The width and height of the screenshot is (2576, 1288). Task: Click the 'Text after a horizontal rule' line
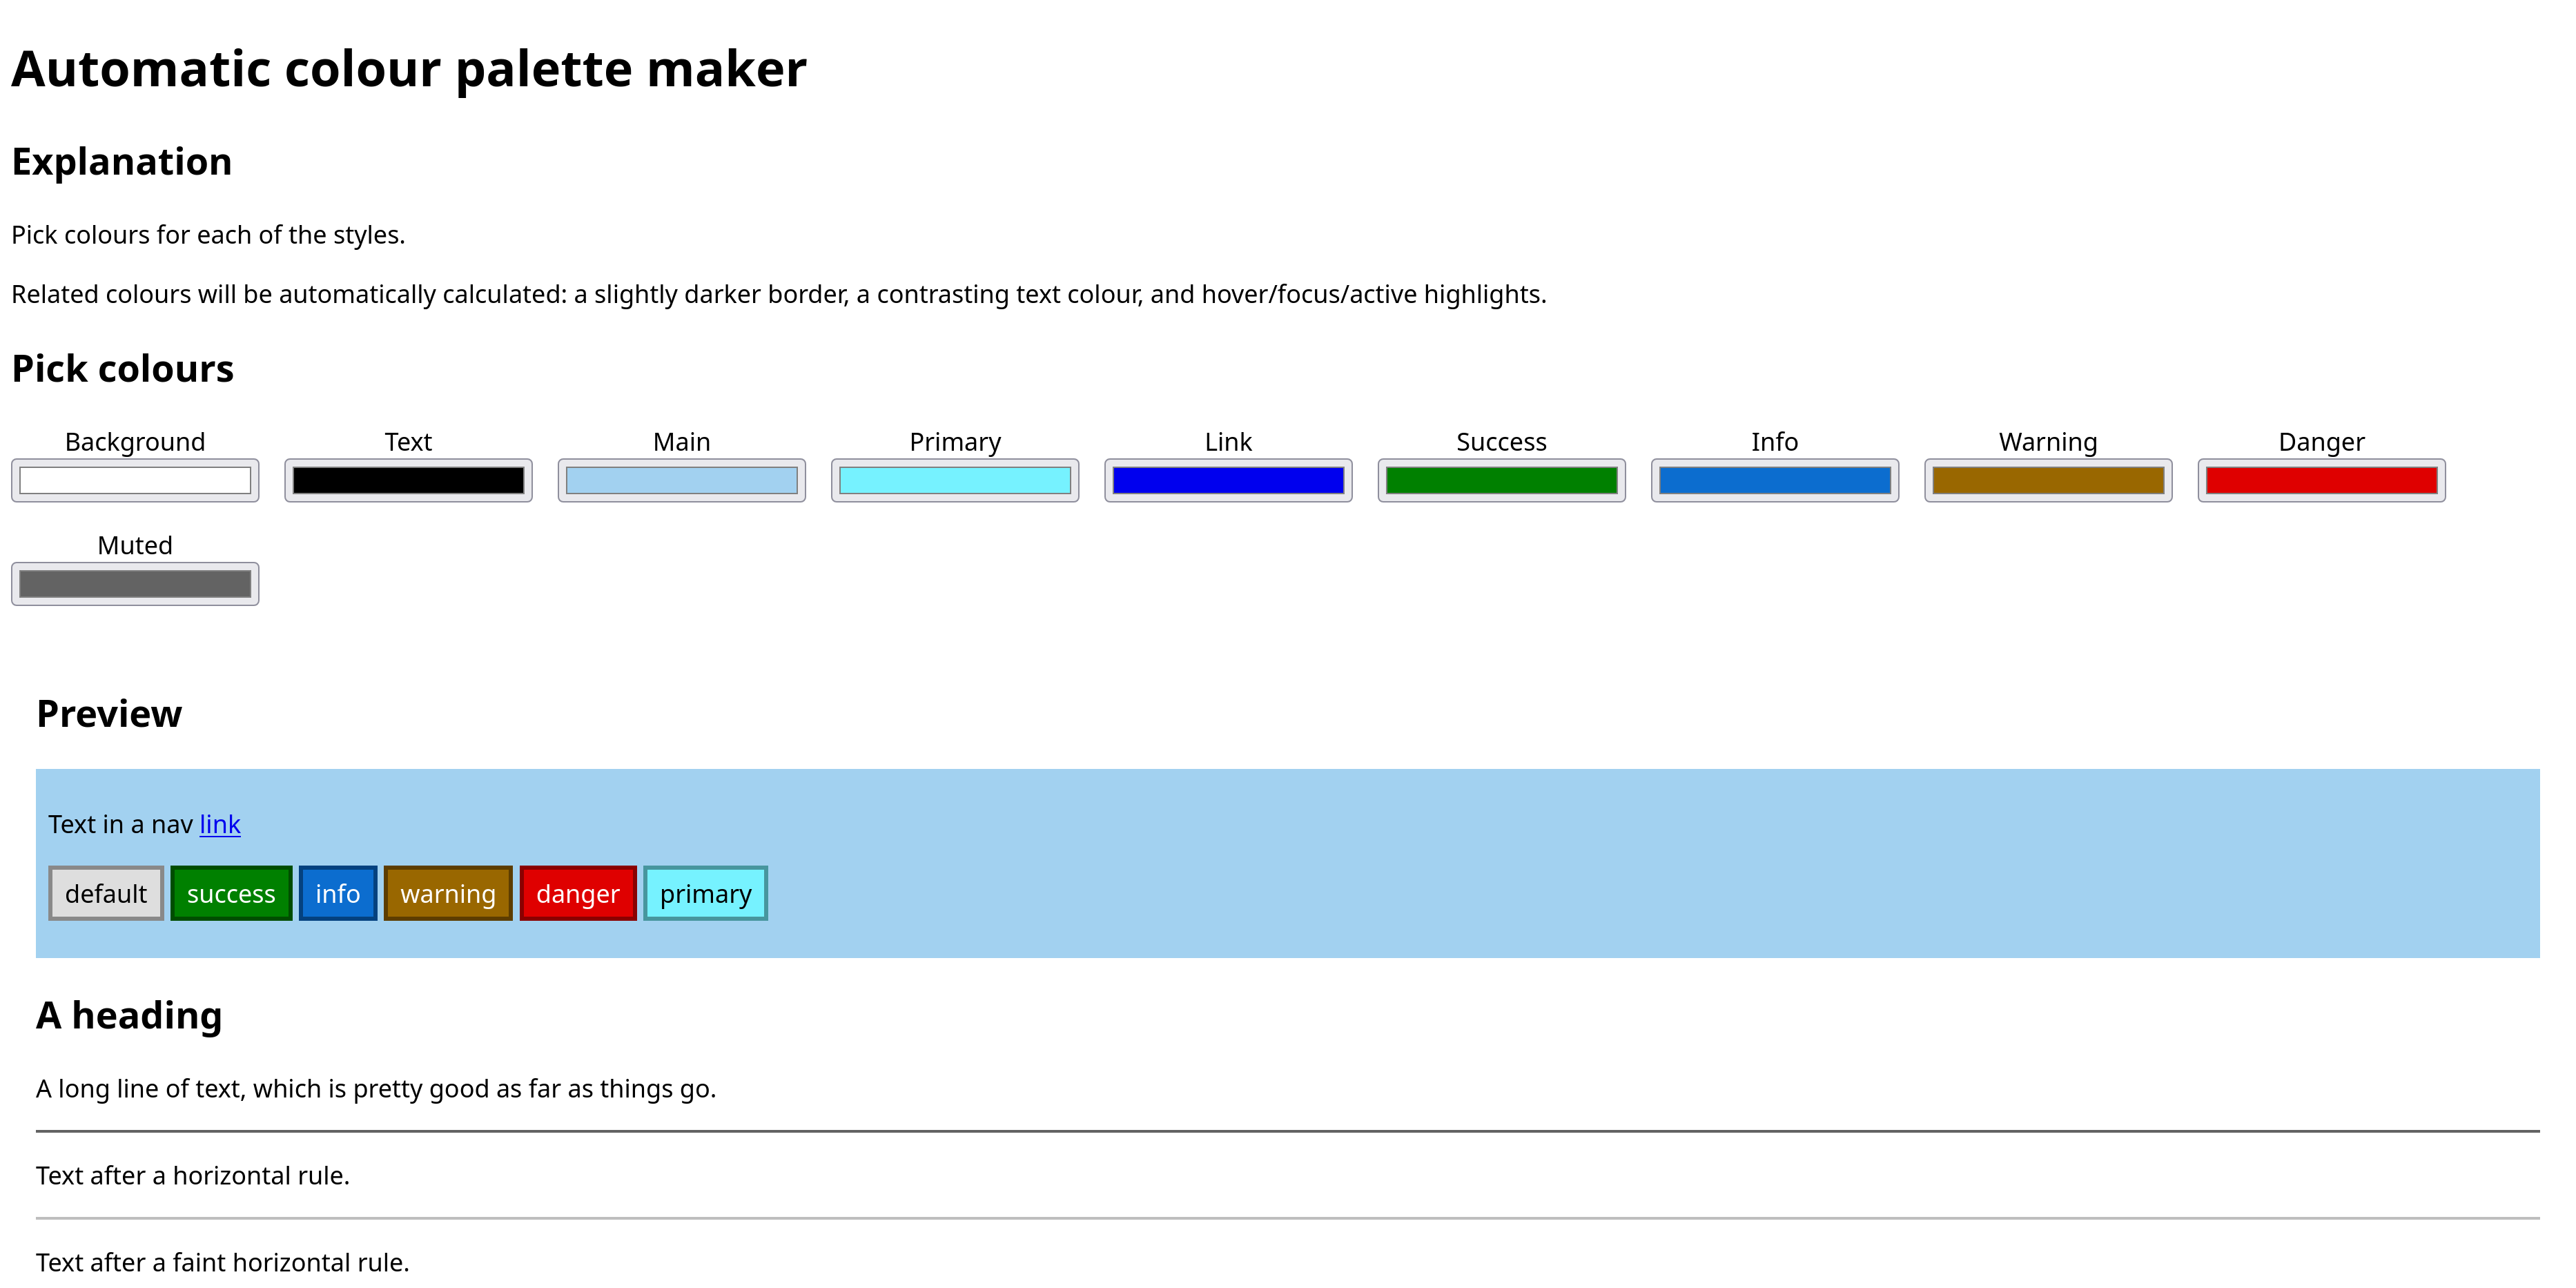click(x=193, y=1175)
